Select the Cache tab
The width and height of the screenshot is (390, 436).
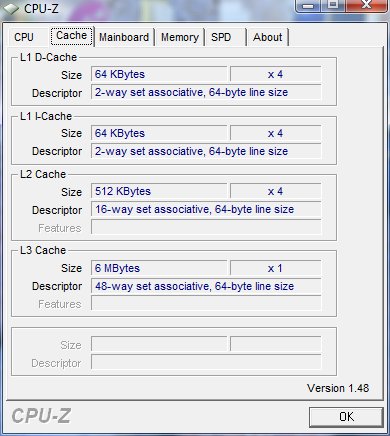pos(72,36)
